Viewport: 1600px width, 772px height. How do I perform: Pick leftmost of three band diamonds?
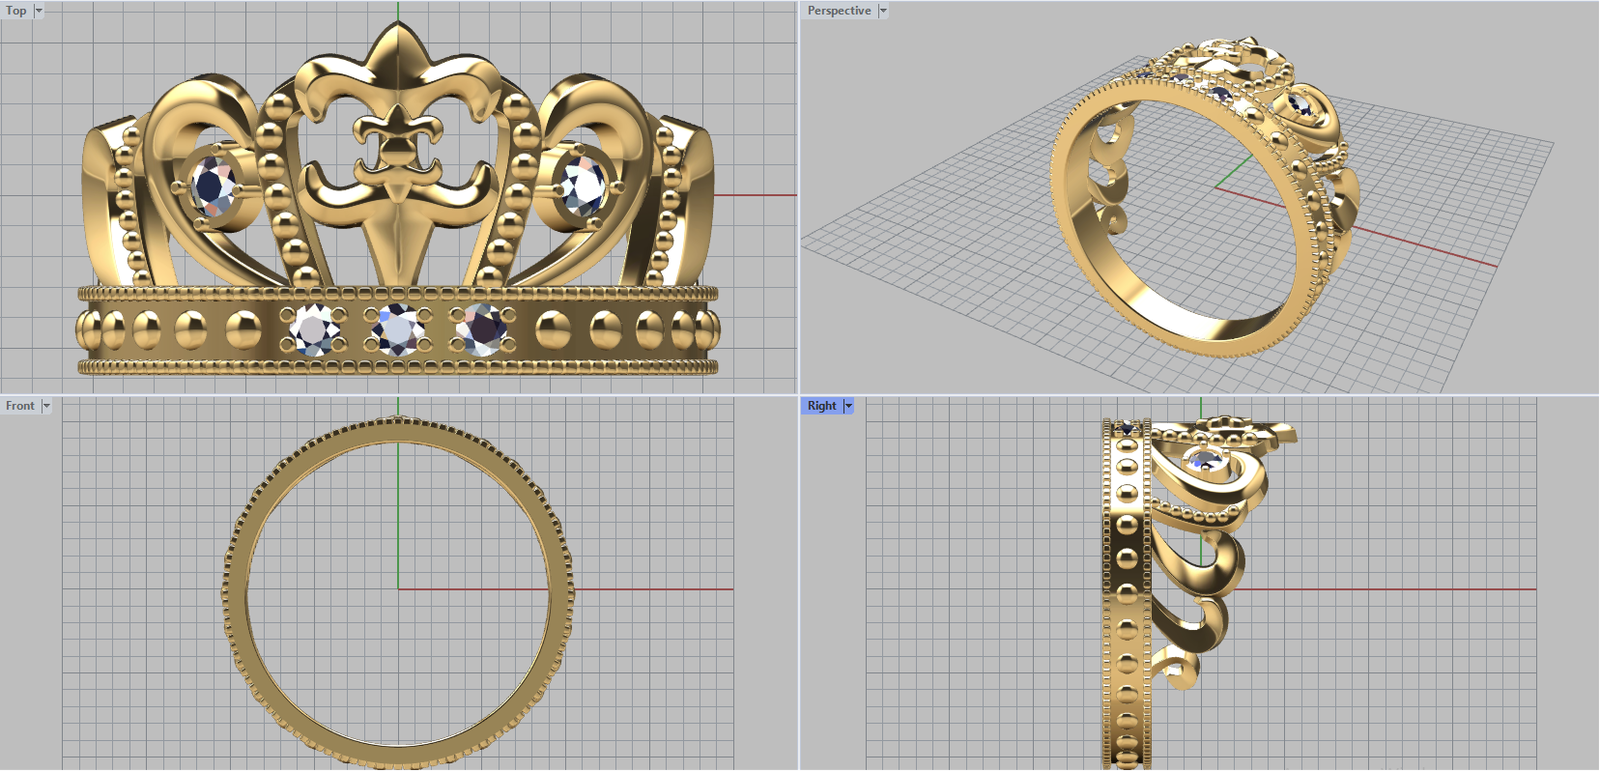tap(313, 329)
